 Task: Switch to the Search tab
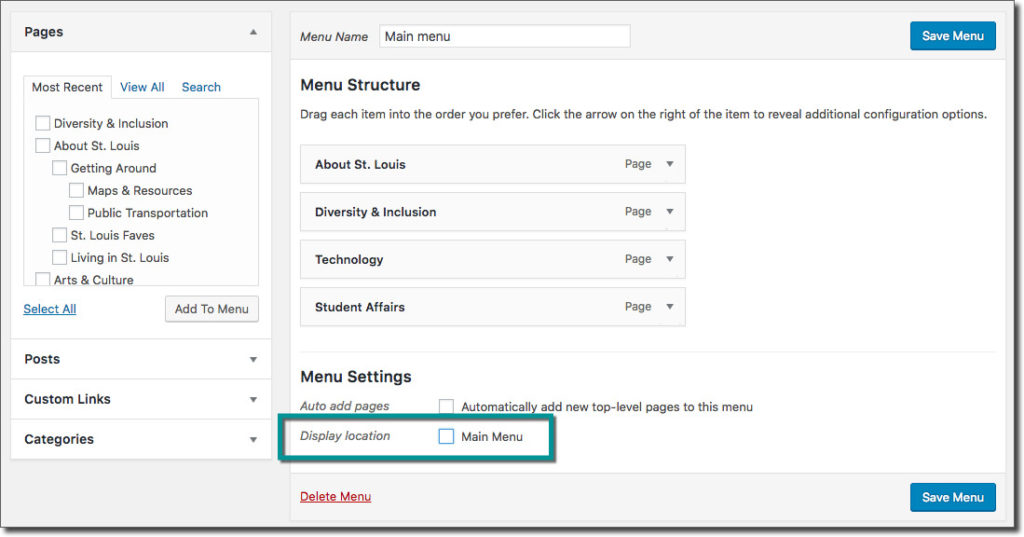(201, 87)
